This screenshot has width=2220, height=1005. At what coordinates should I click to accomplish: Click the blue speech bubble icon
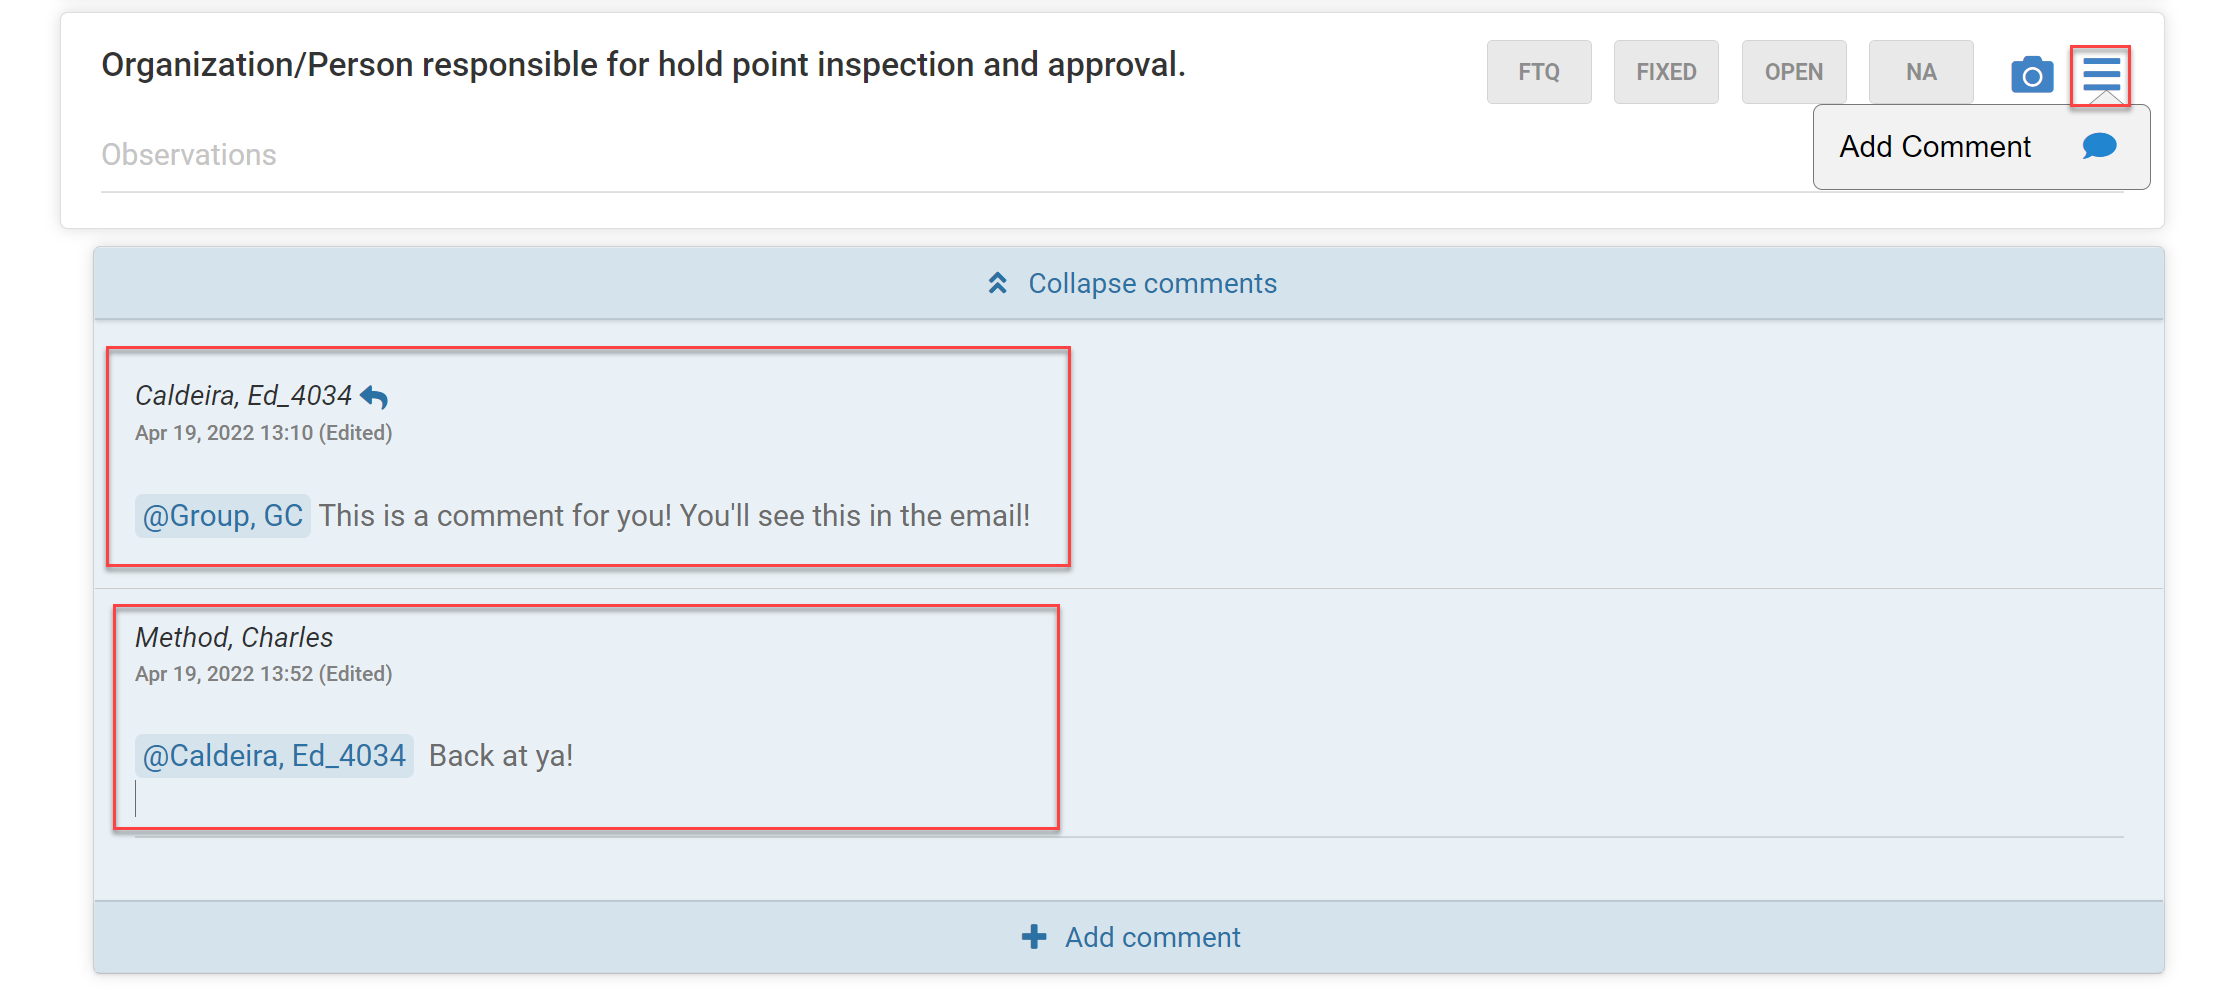click(2099, 147)
